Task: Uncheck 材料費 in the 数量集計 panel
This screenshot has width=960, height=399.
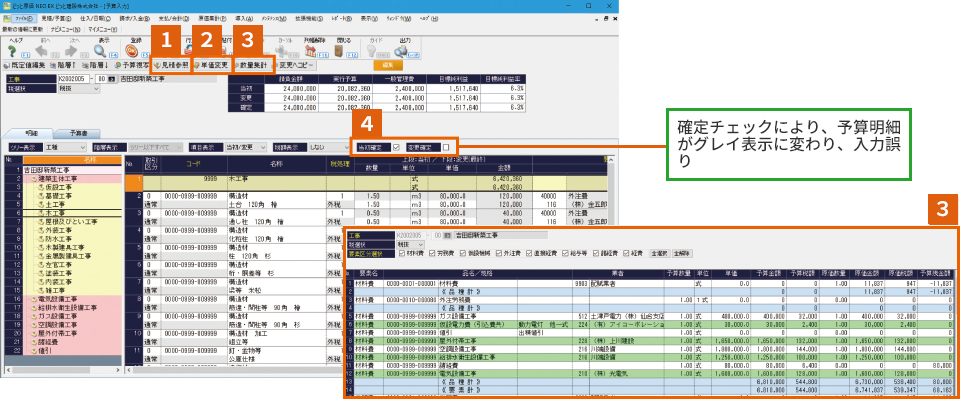Action: point(402,253)
